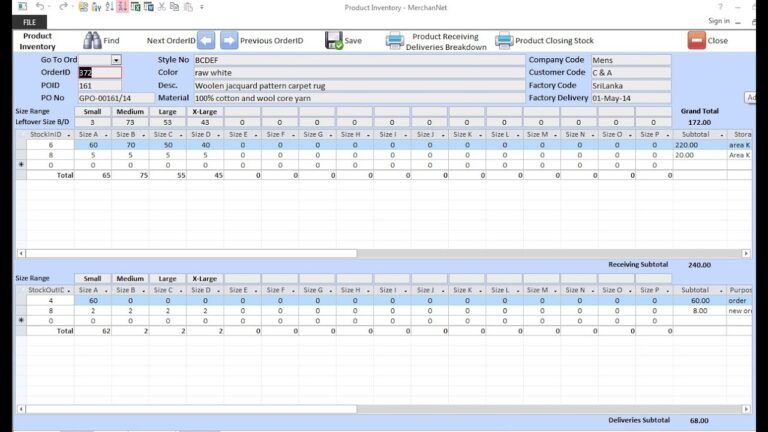Image resolution: width=768 pixels, height=432 pixels.
Task: Select row selector for StockInID 6
Action: click(x=22, y=145)
